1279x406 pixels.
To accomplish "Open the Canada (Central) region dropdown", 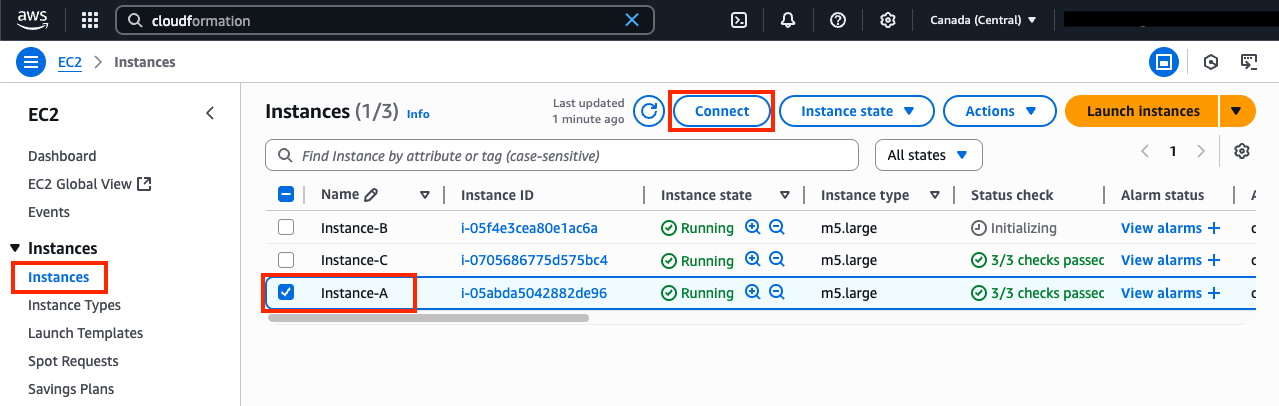I will coord(983,20).
